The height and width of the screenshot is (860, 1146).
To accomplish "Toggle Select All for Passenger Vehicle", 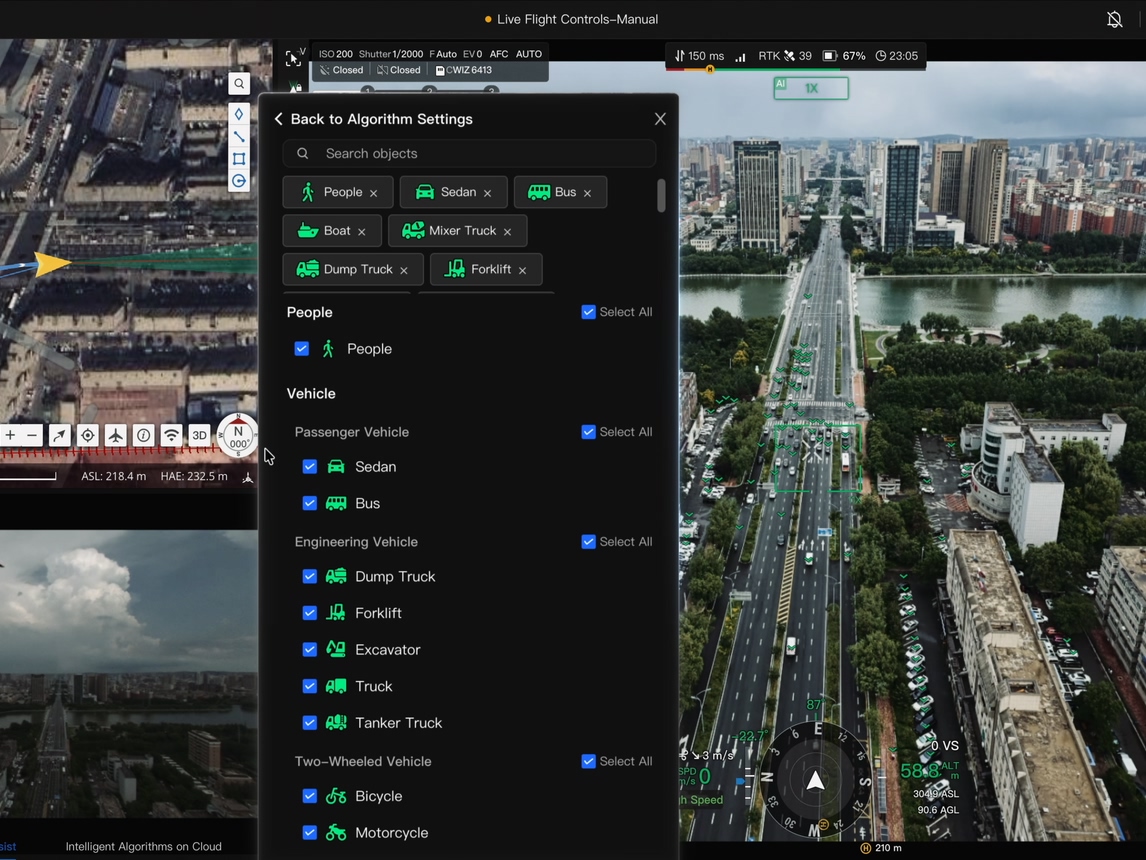I will point(588,432).
